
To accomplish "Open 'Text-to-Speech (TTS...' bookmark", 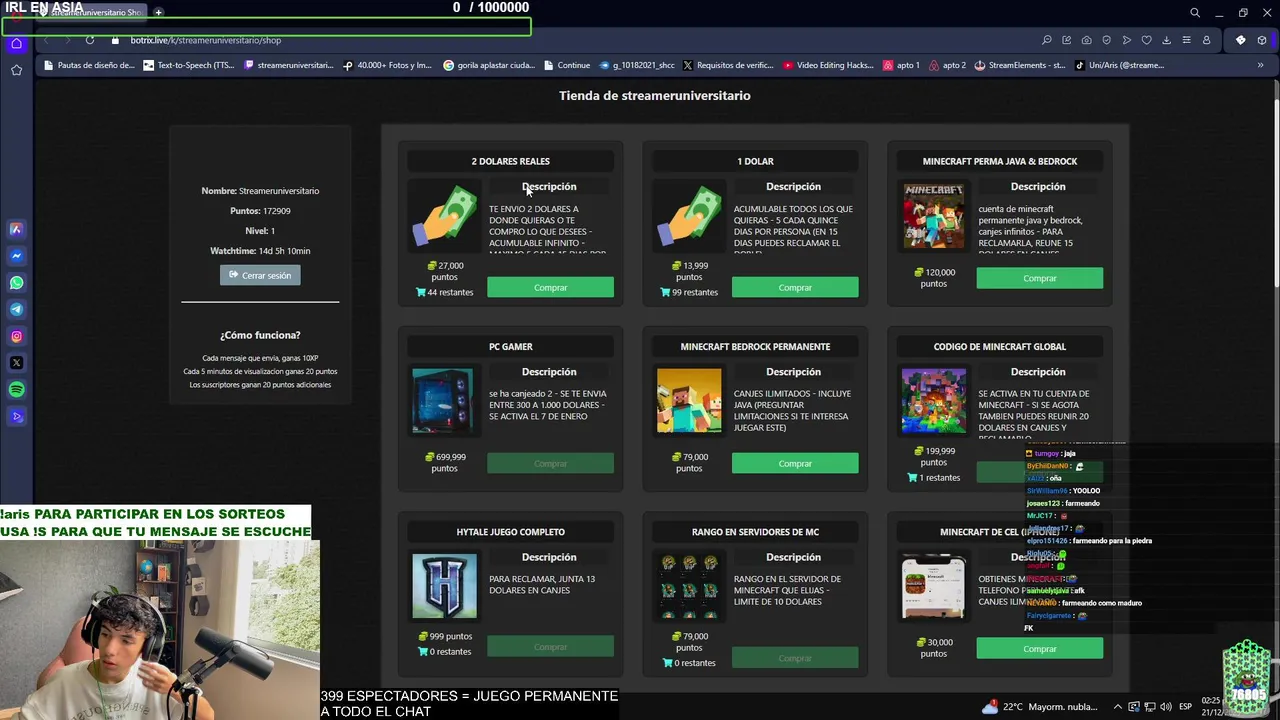I will coord(188,65).
